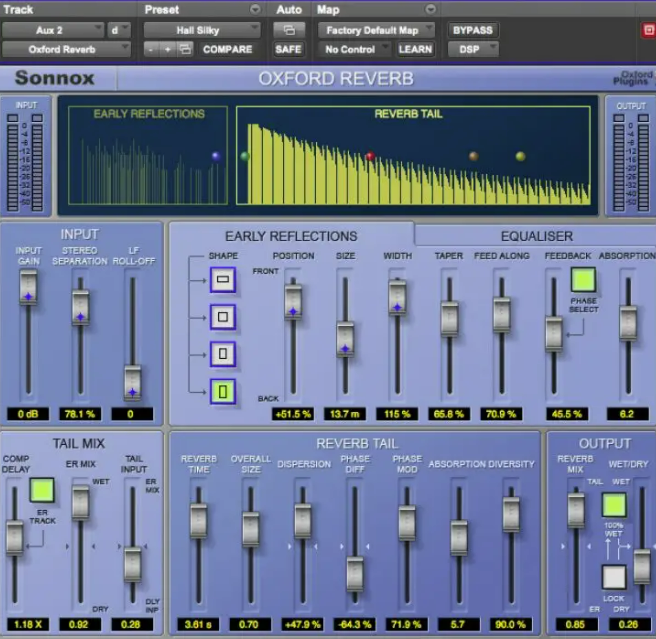Image resolution: width=656 pixels, height=639 pixels.
Task: Click the Wet/Dry slider handle
Action: 642,567
